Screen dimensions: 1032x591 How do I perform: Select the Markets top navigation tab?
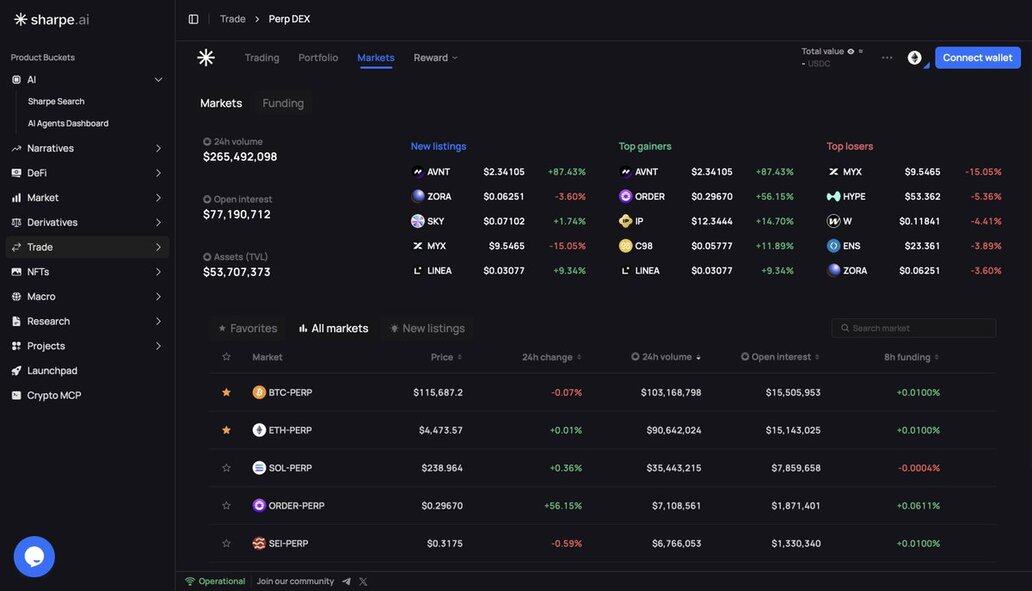[x=376, y=58]
